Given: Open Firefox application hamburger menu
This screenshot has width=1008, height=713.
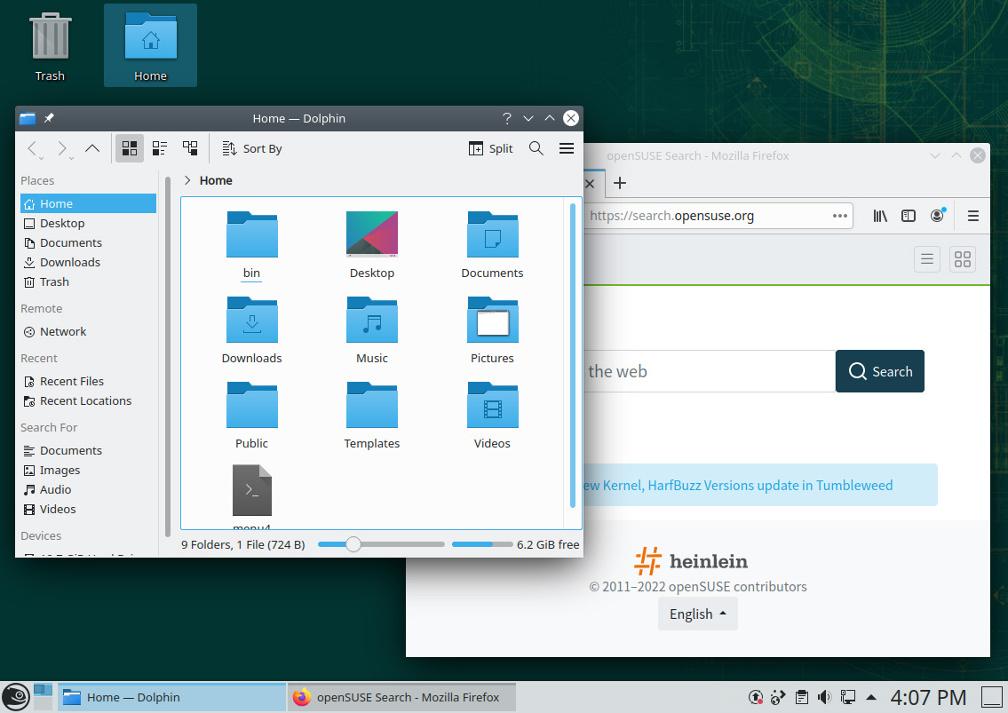Looking at the screenshot, I should coord(973,216).
